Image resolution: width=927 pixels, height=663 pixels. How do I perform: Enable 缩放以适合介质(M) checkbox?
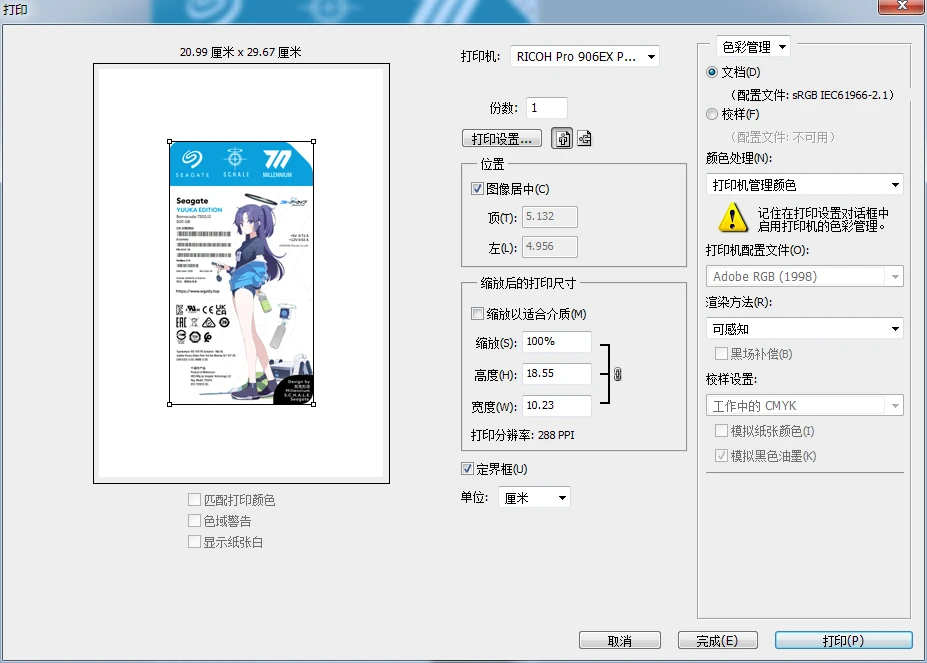477,313
